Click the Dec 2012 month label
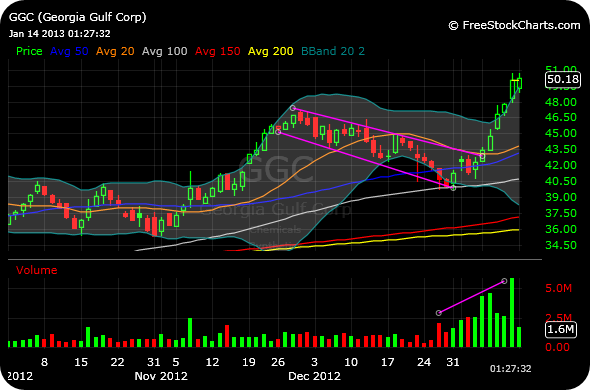This screenshot has width=590, height=390. pyautogui.click(x=314, y=376)
